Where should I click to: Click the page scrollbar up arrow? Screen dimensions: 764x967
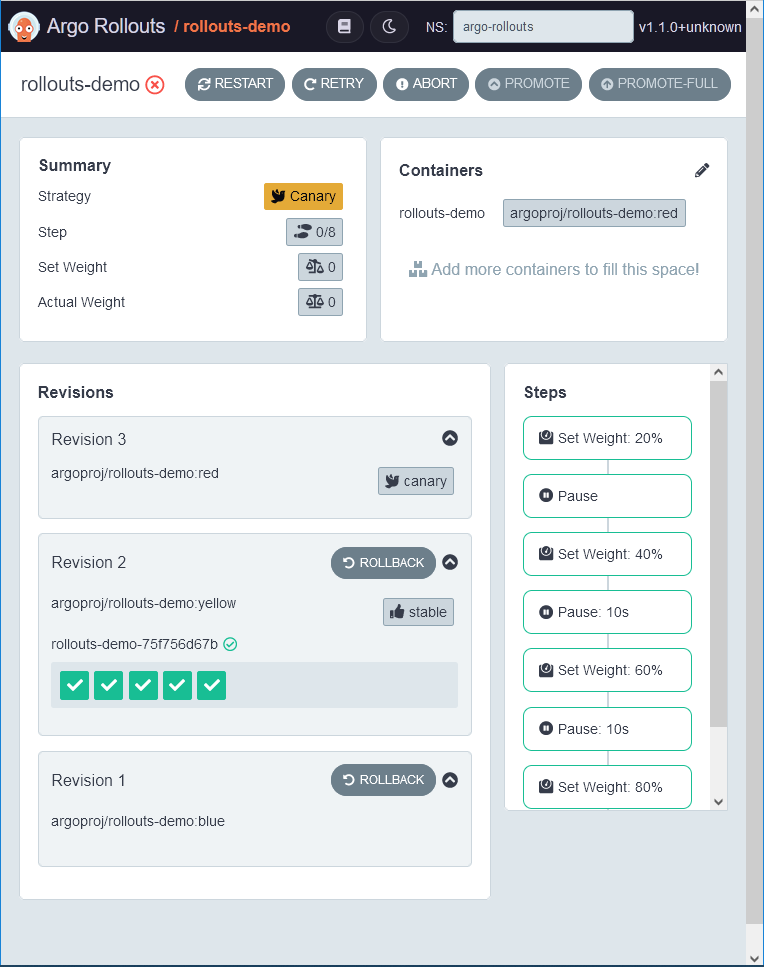[x=755, y=9]
